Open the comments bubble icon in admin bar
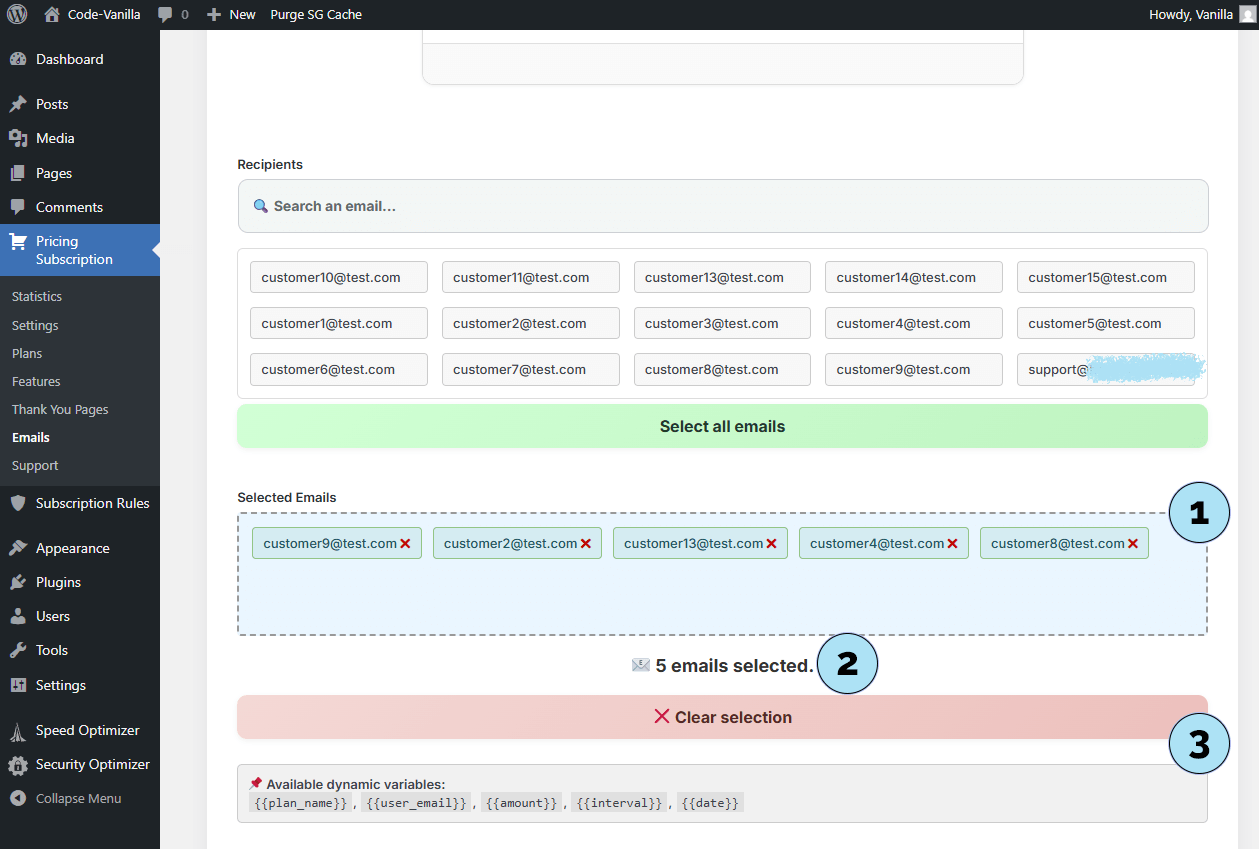 point(166,15)
